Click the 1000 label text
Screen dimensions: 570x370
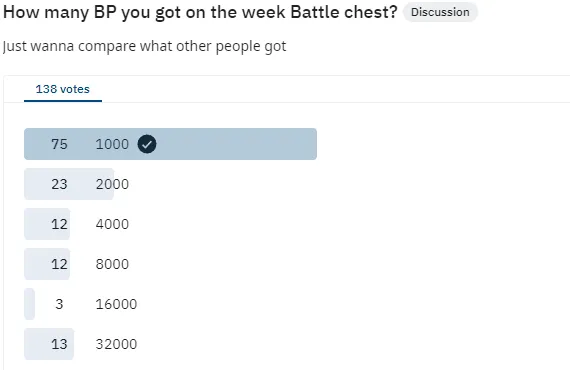coord(112,144)
